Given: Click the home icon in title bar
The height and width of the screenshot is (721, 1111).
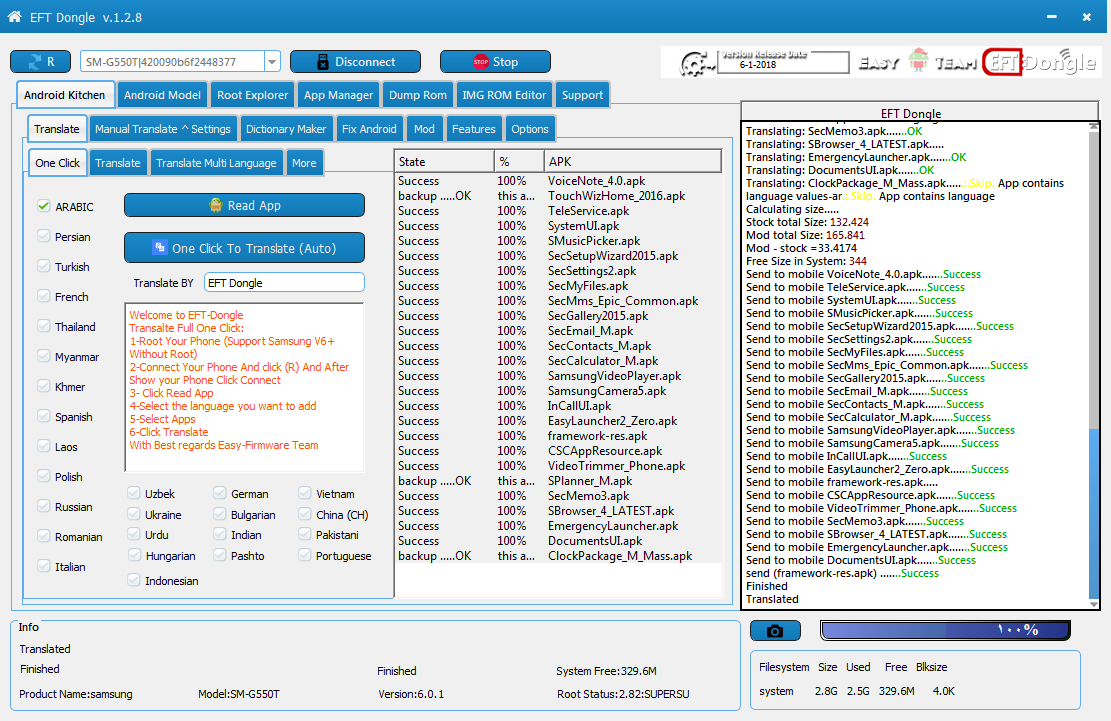Looking at the screenshot, I should [x=14, y=16].
